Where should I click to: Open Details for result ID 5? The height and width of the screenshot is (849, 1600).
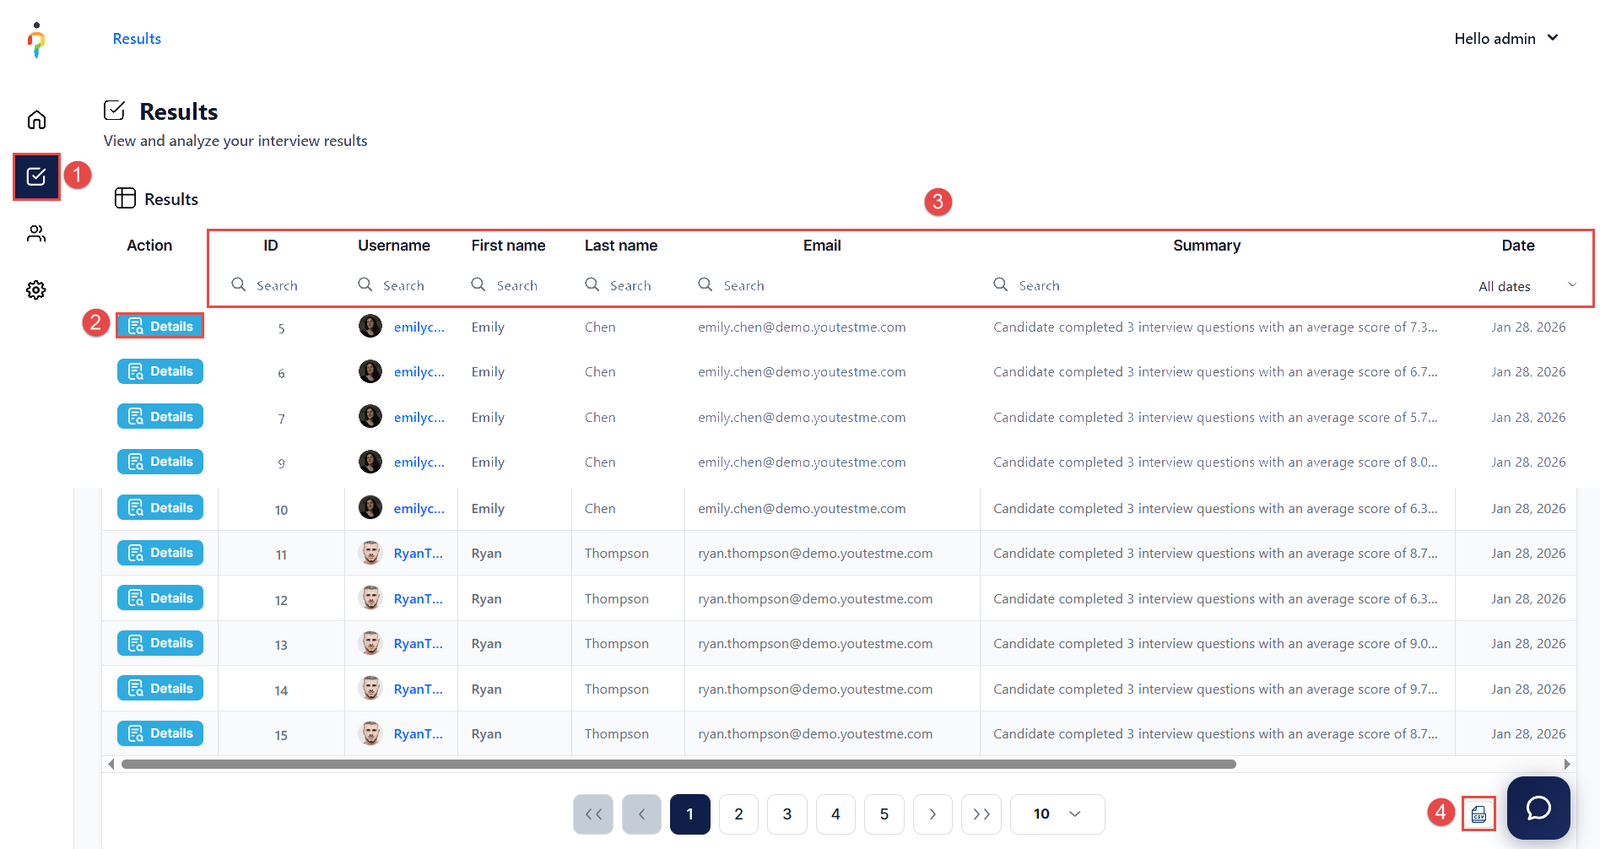click(160, 326)
